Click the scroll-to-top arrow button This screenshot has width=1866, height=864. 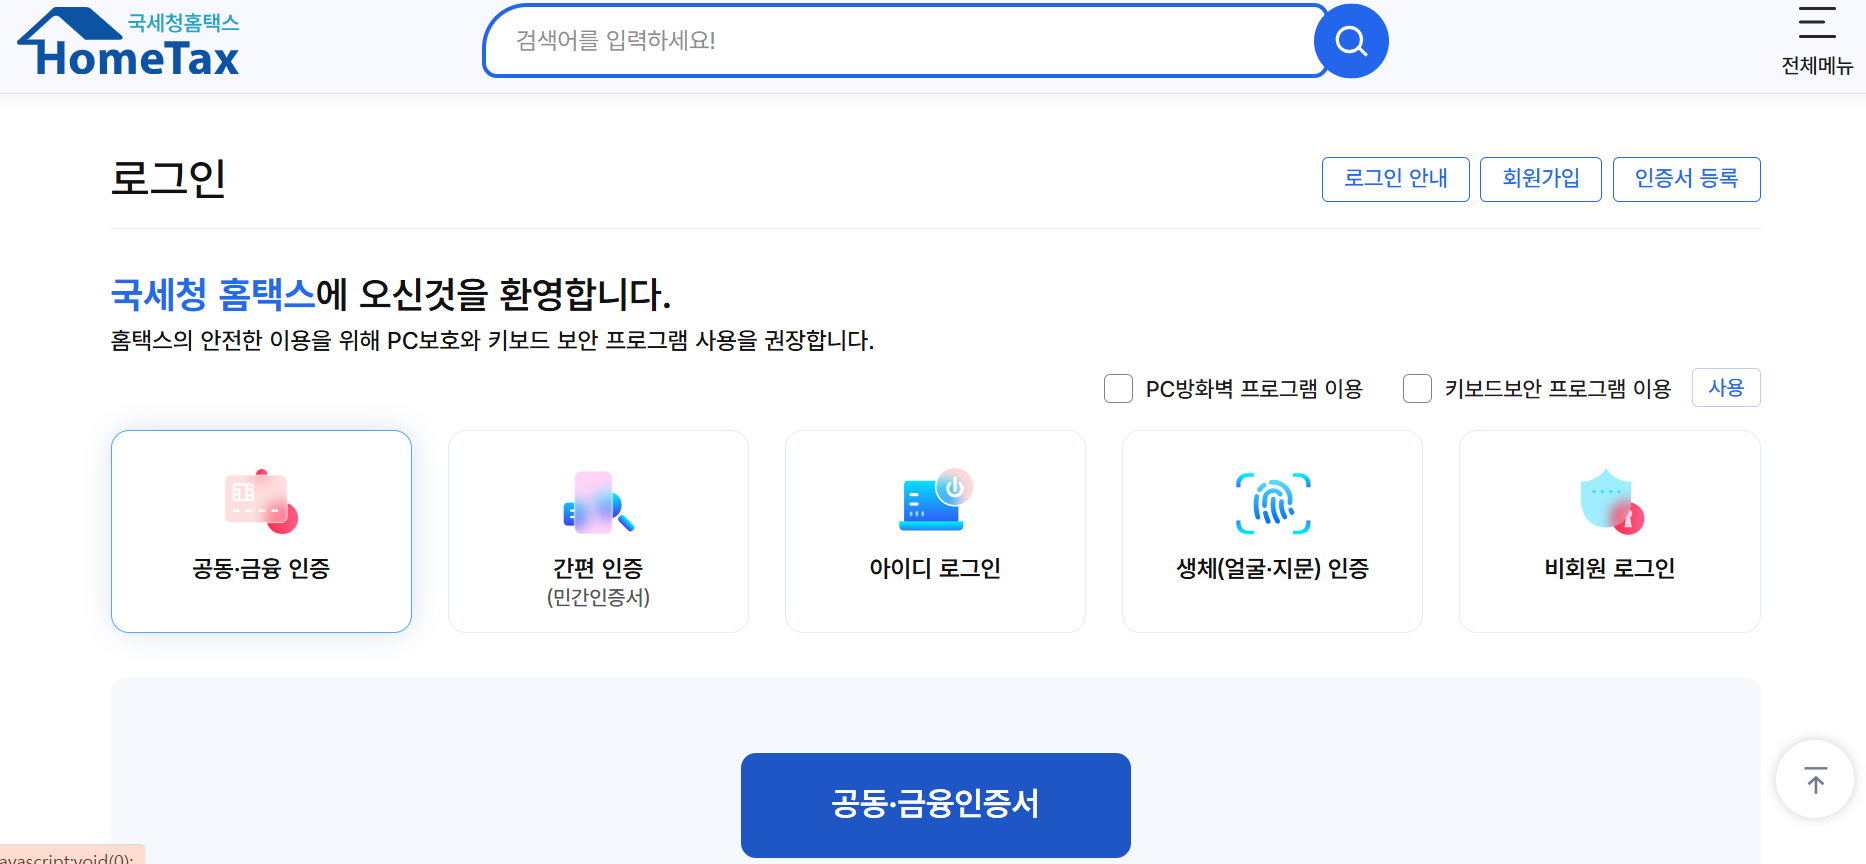[1815, 779]
